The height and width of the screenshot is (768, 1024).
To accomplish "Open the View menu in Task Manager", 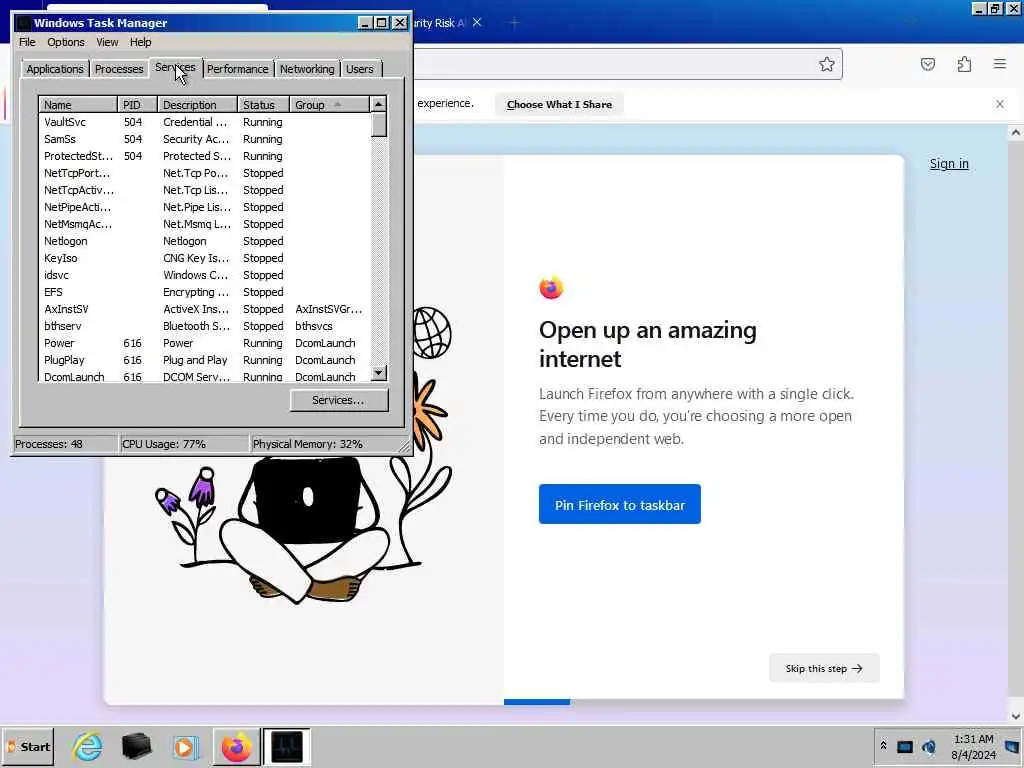I will point(107,42).
